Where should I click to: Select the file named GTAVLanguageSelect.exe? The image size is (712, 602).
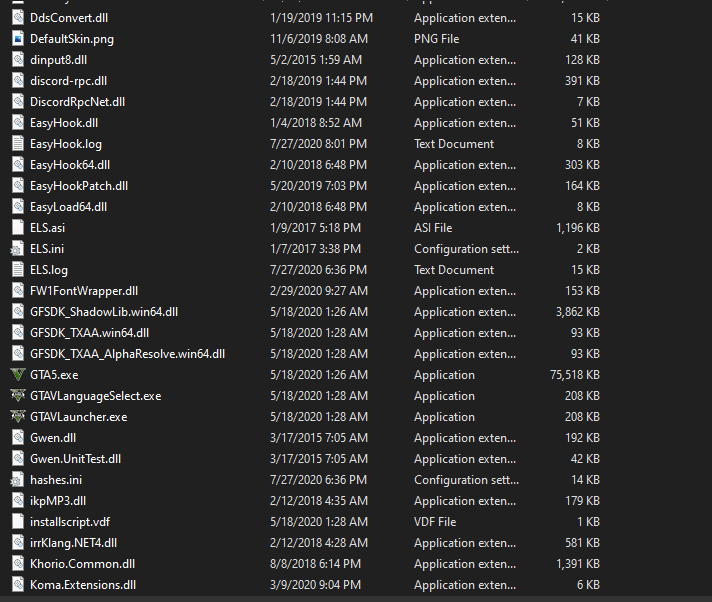[x=95, y=396]
